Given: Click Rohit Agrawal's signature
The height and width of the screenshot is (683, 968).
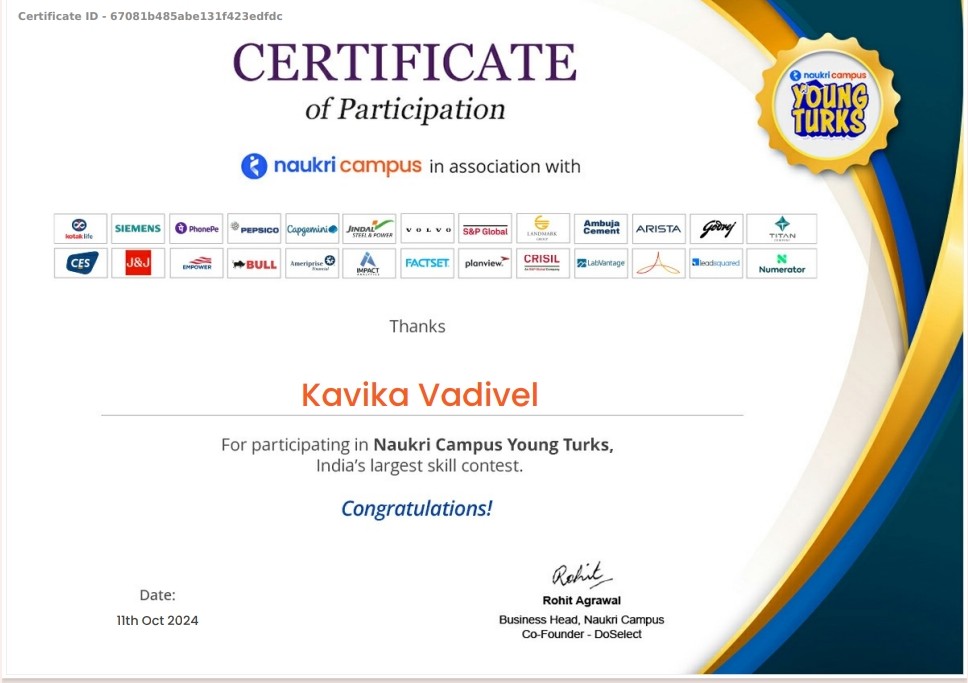Looking at the screenshot, I should pyautogui.click(x=580, y=575).
